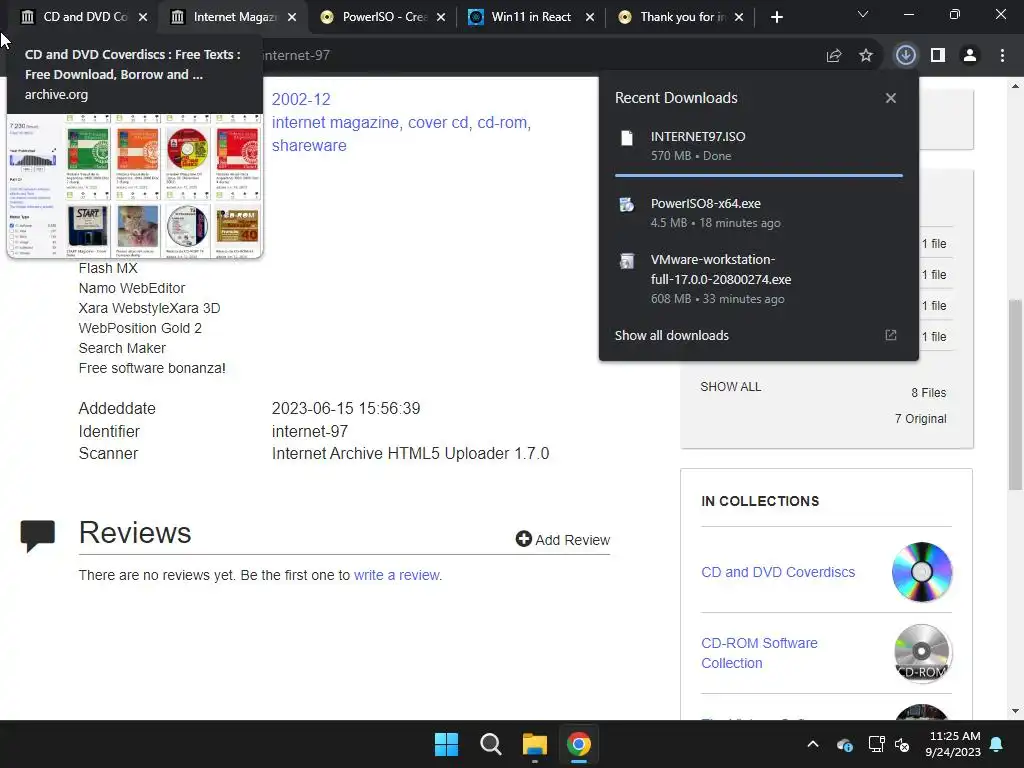1024x768 pixels.
Task: Switch to PowerISO tab
Action: tap(383, 17)
